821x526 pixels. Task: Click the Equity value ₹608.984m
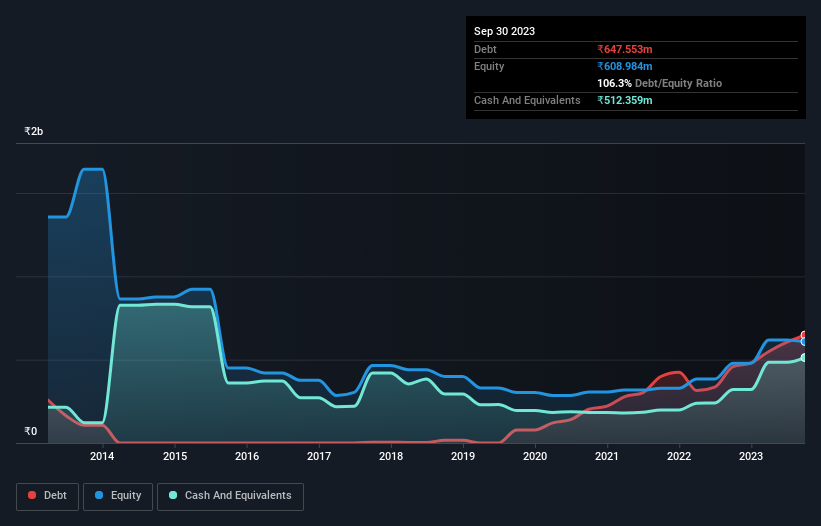click(x=625, y=66)
